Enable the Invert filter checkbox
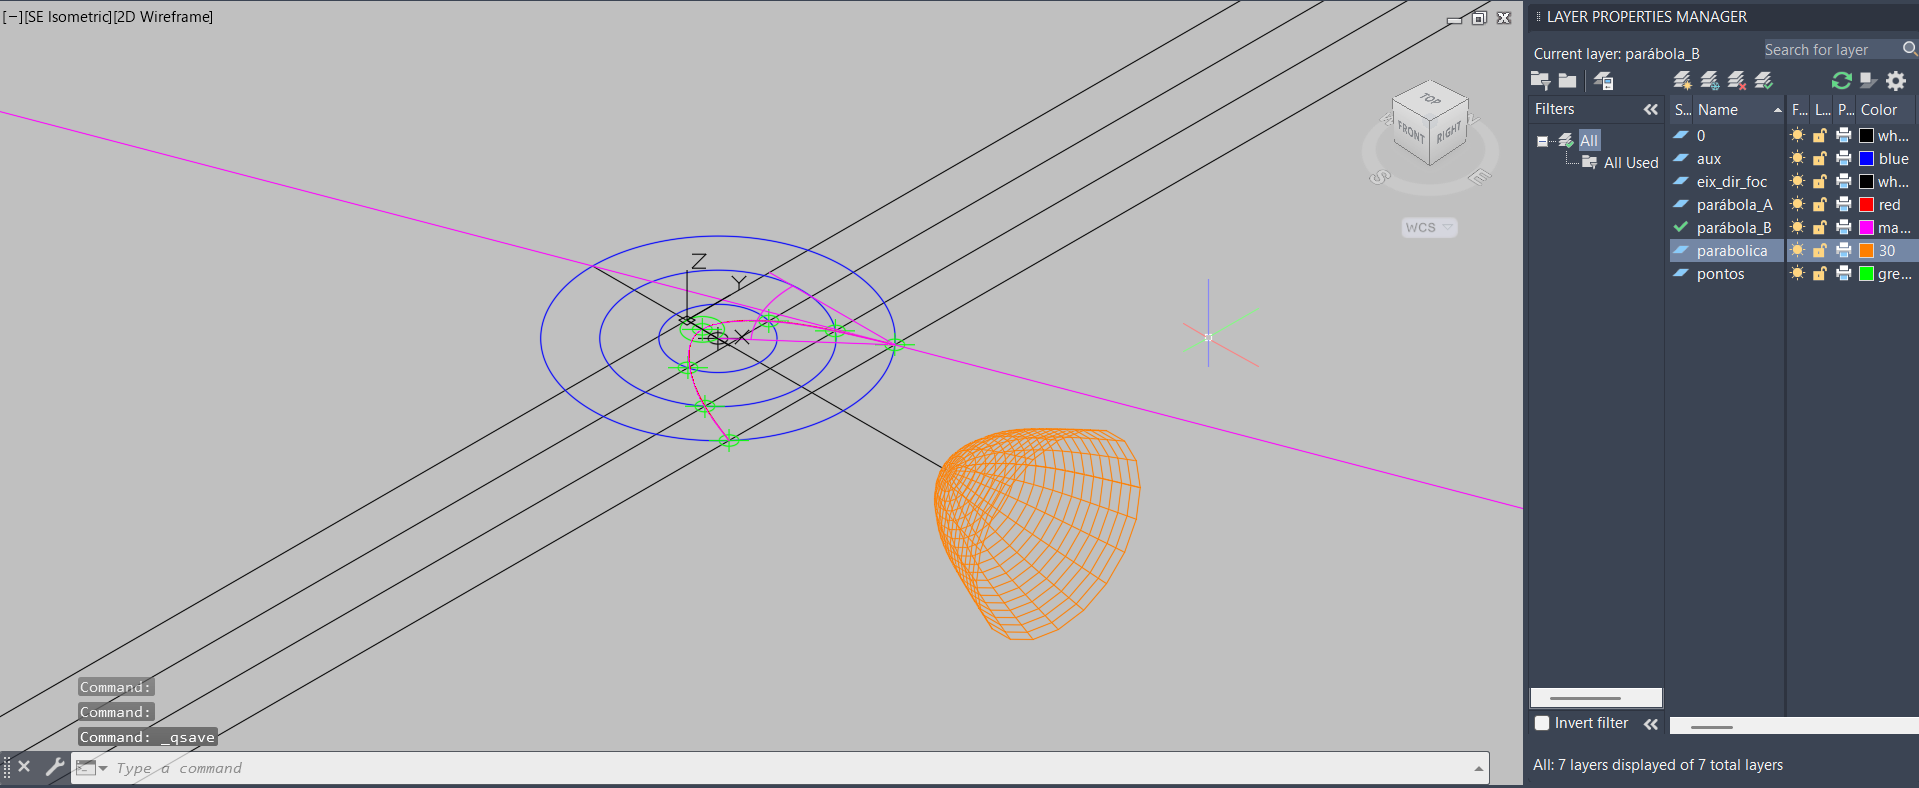Screen dimensions: 1919x788 pyautogui.click(x=1542, y=723)
